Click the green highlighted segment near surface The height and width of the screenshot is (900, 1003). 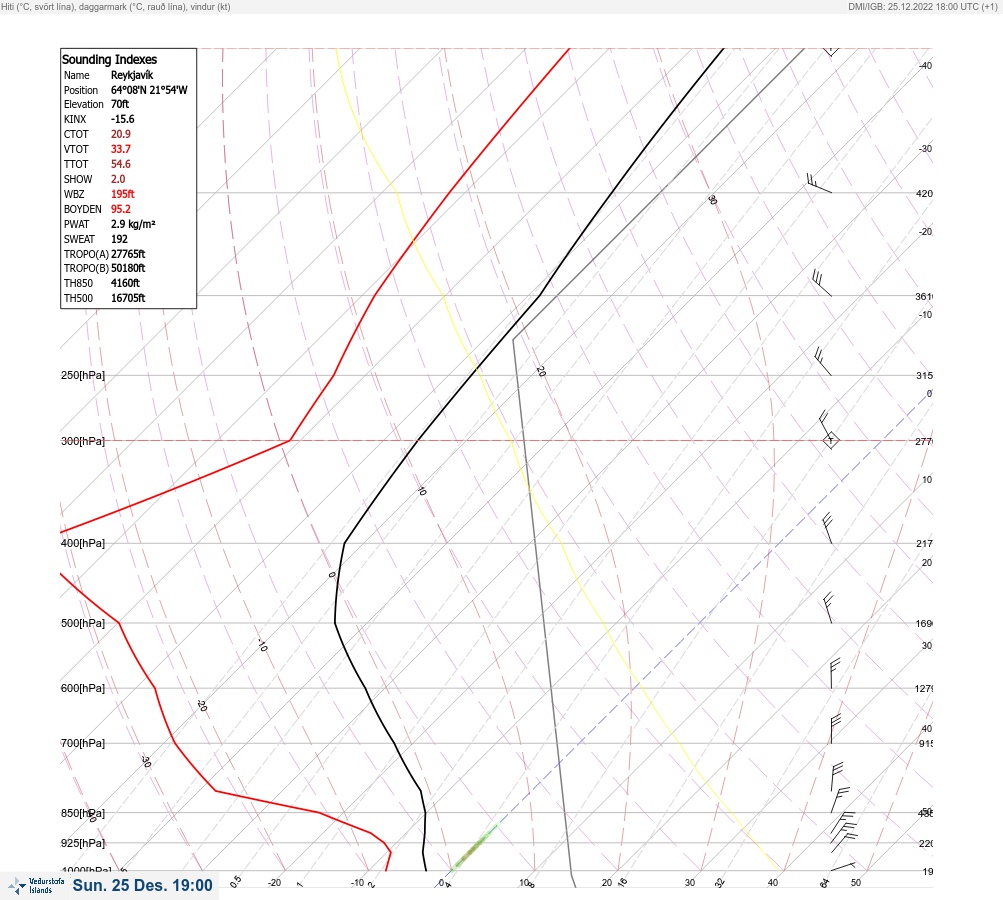(474, 848)
